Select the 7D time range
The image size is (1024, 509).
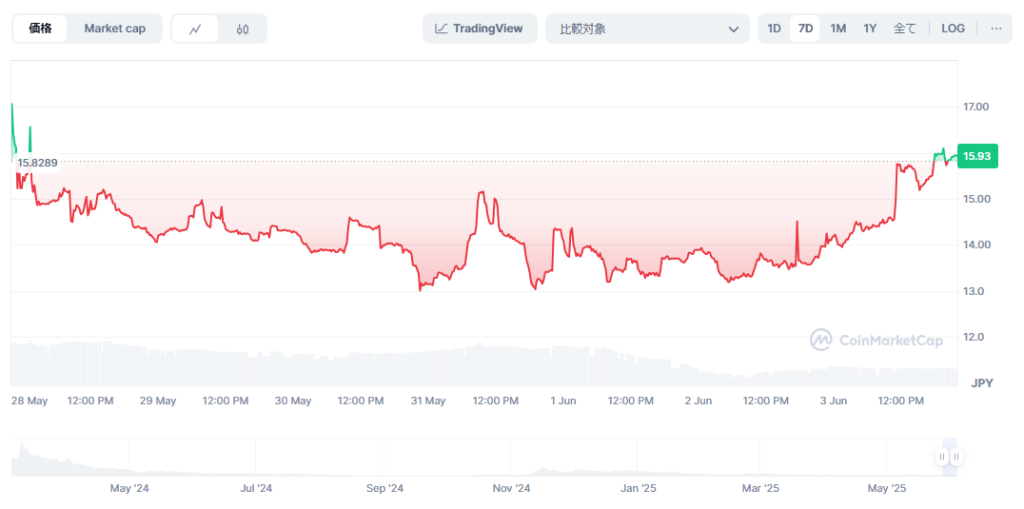(805, 28)
